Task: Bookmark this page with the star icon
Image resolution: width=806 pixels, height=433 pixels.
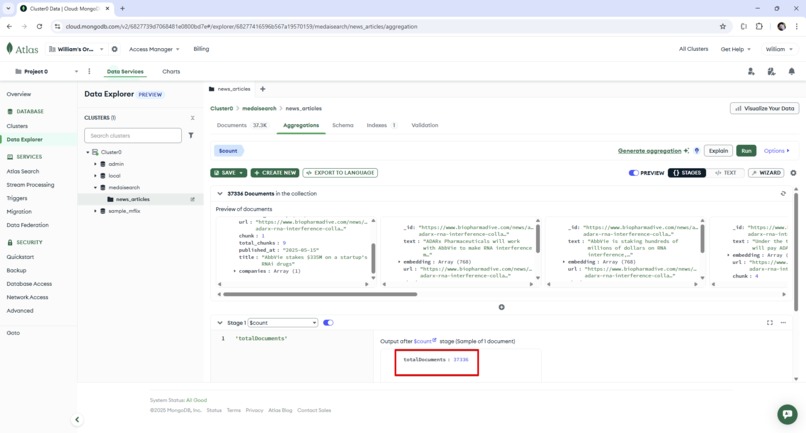Action: pyautogui.click(x=723, y=26)
